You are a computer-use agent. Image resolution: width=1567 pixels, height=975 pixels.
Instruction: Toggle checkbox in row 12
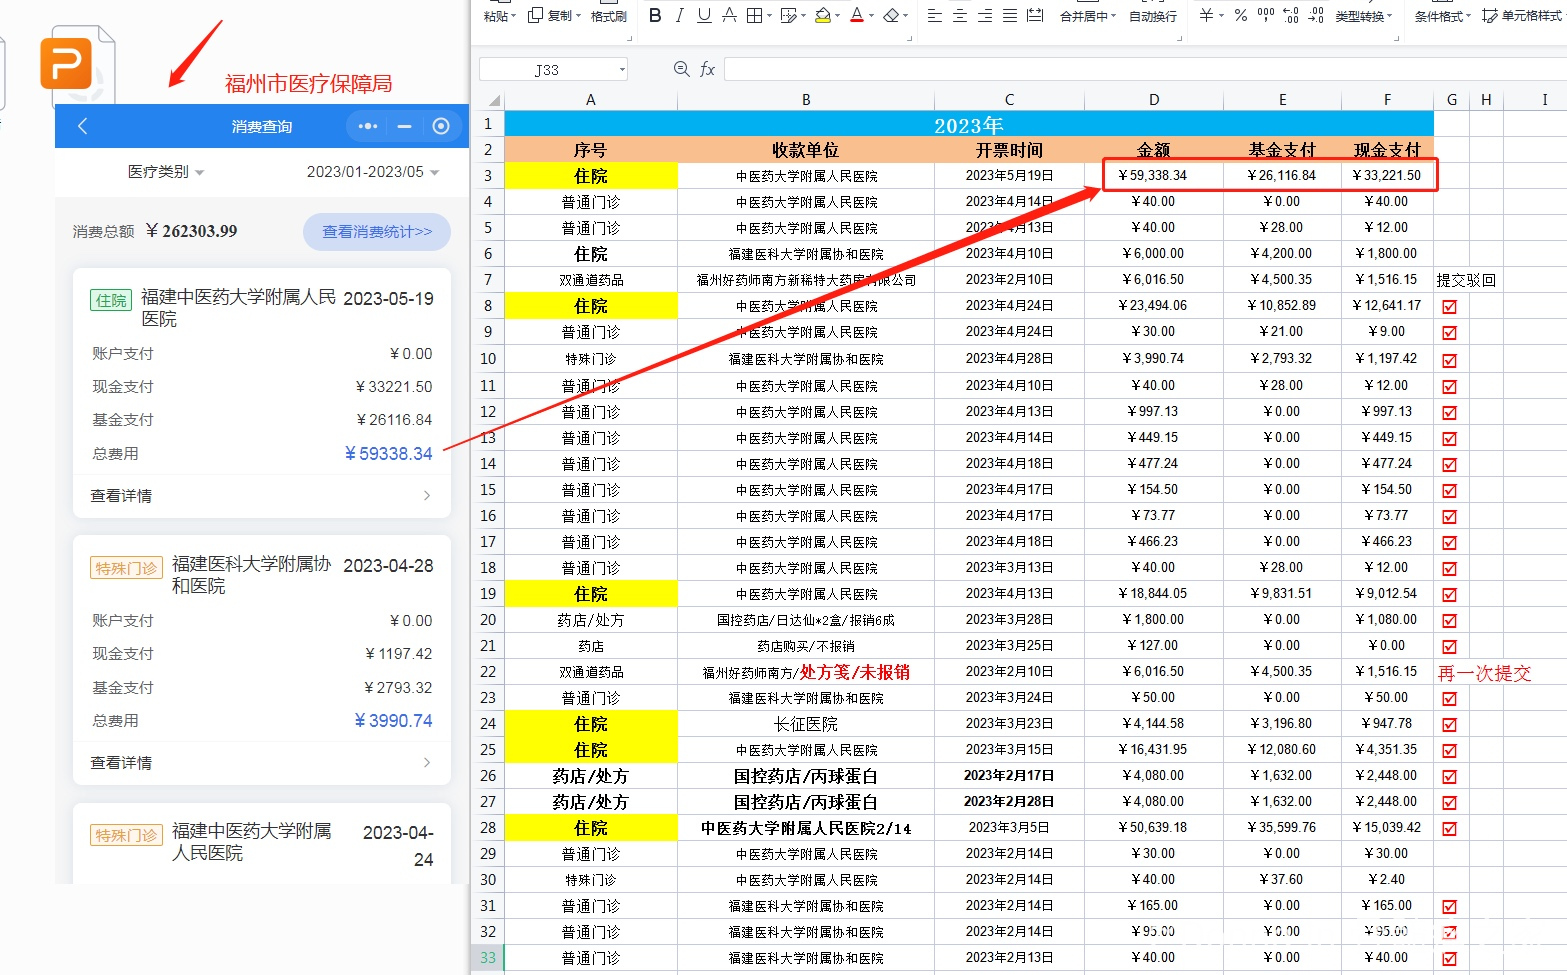pos(1450,412)
